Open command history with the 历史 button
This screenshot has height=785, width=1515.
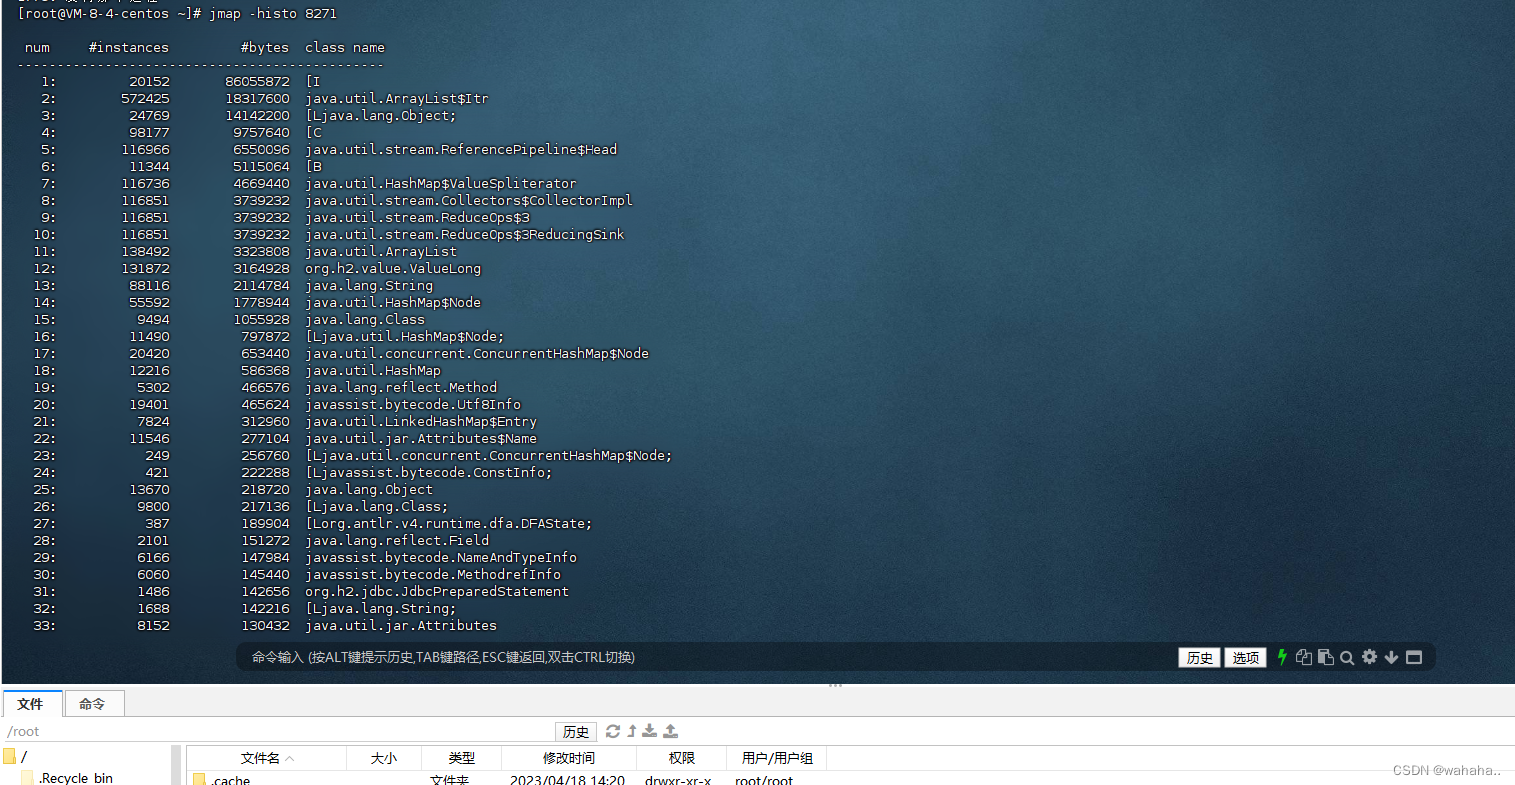[1198, 657]
